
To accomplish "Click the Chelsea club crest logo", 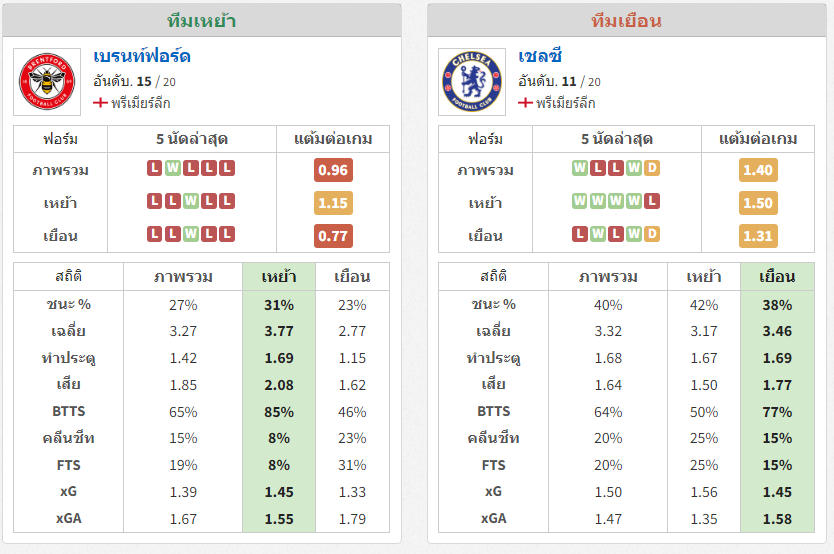I will [472, 81].
